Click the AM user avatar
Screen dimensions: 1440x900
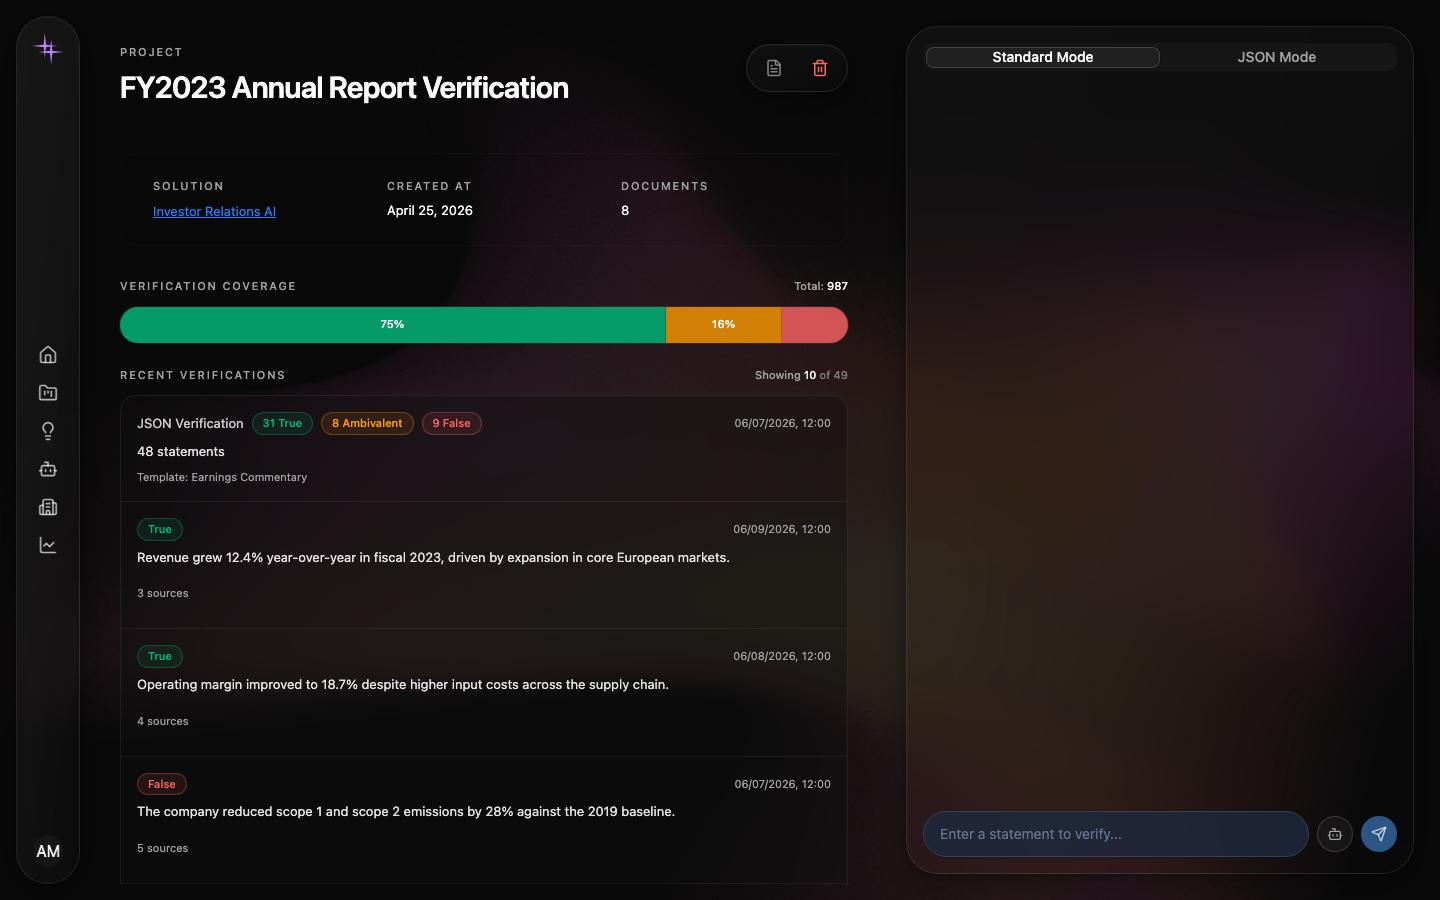(x=48, y=851)
